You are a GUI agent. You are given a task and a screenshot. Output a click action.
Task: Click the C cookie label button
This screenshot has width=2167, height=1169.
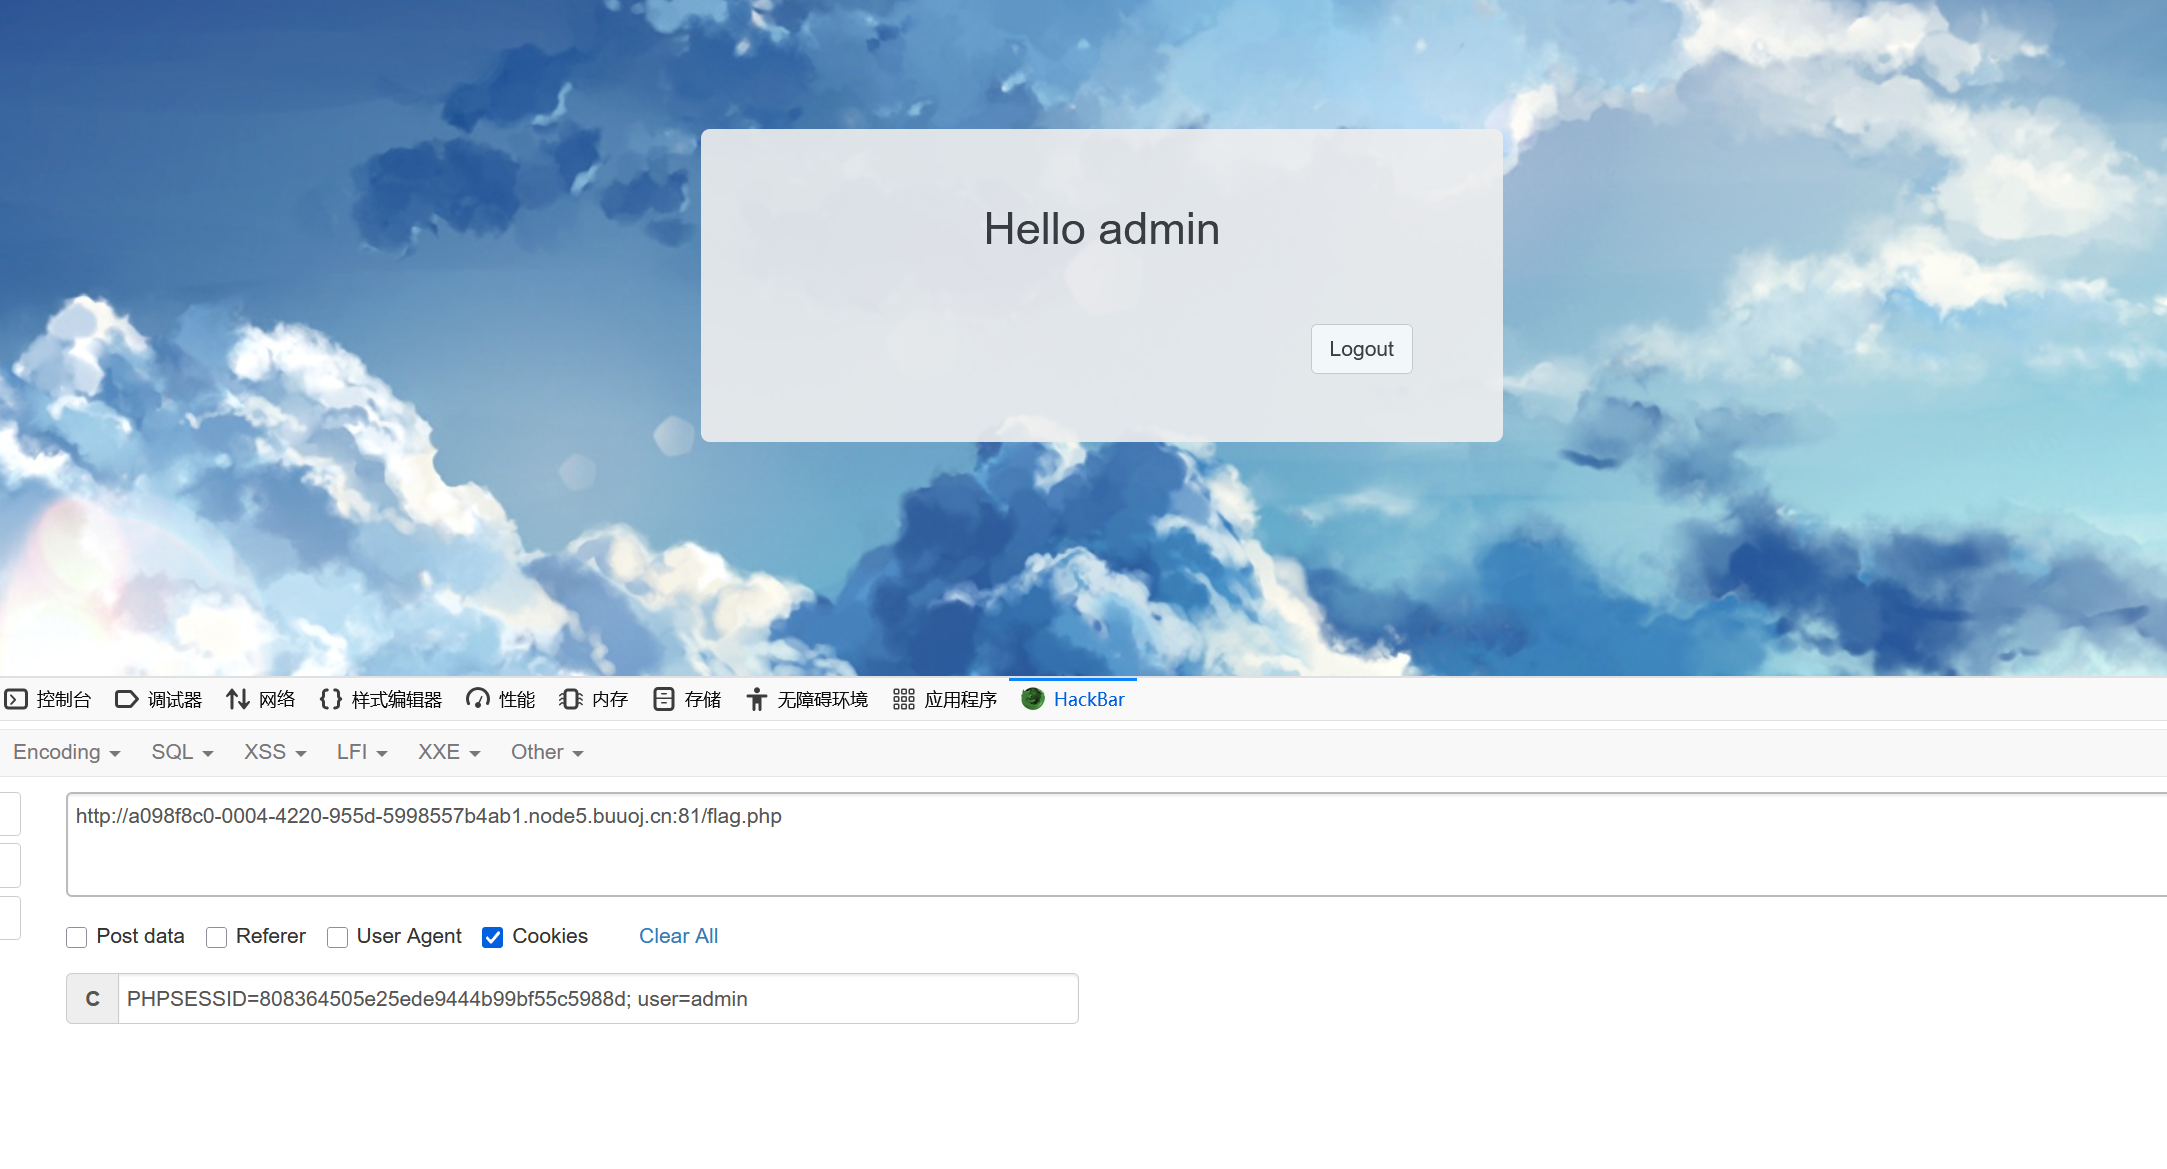tap(93, 999)
